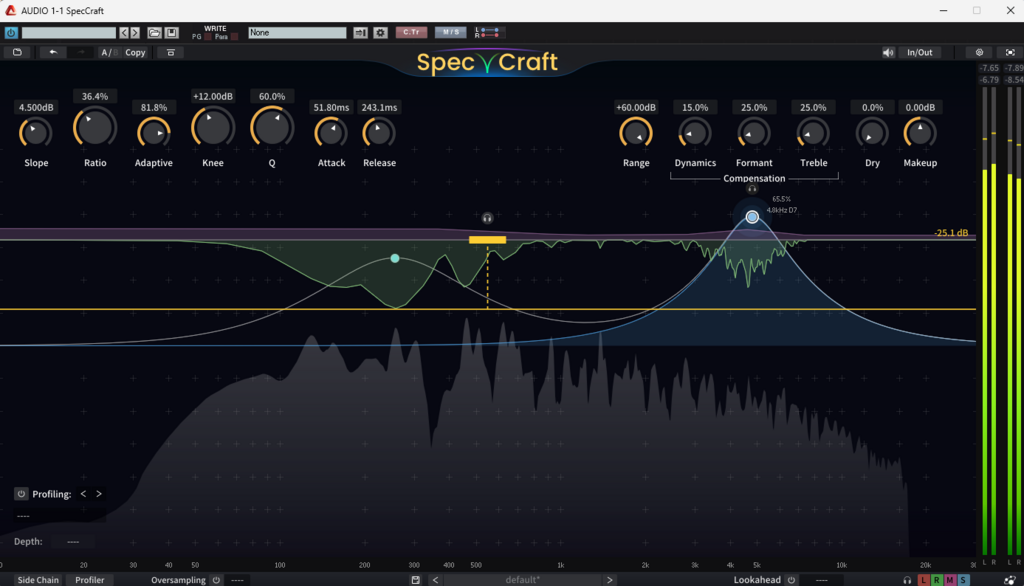Viewport: 1024px width, 586px height.
Task: Open the bottom-right corner options icon
Action: 1010,579
